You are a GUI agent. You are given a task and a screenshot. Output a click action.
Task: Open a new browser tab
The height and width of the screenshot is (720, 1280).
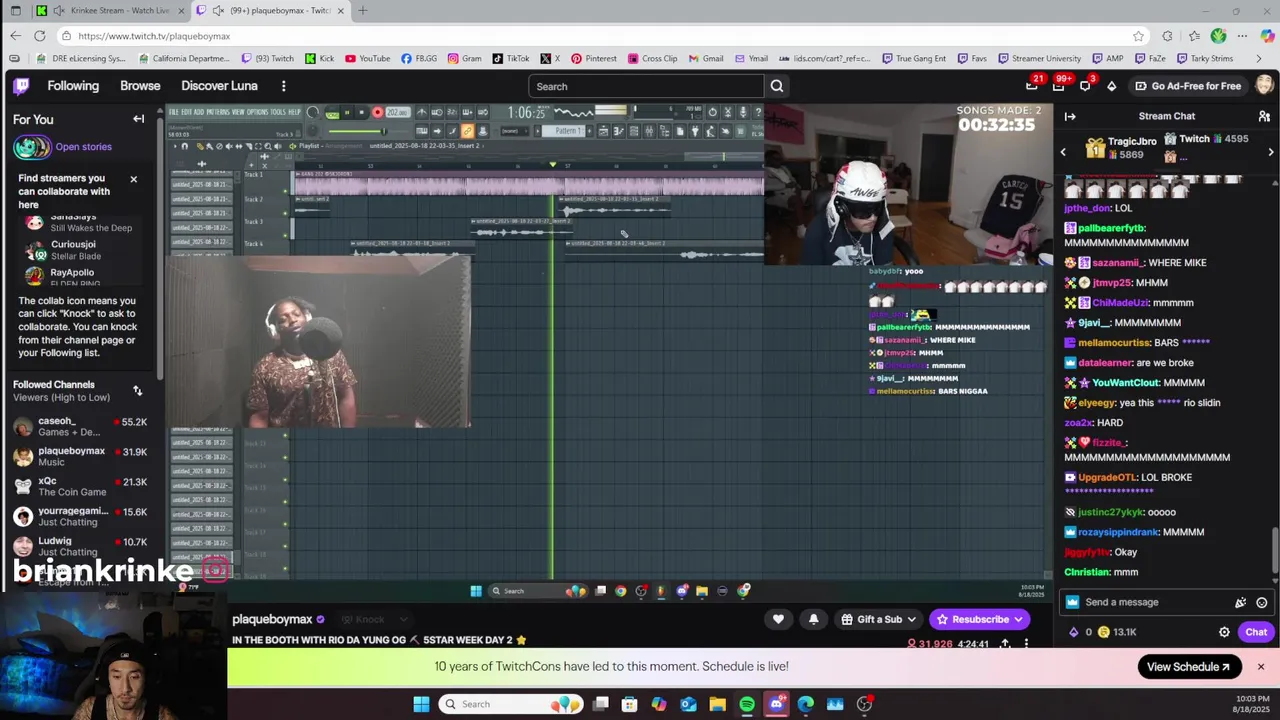coord(362,10)
